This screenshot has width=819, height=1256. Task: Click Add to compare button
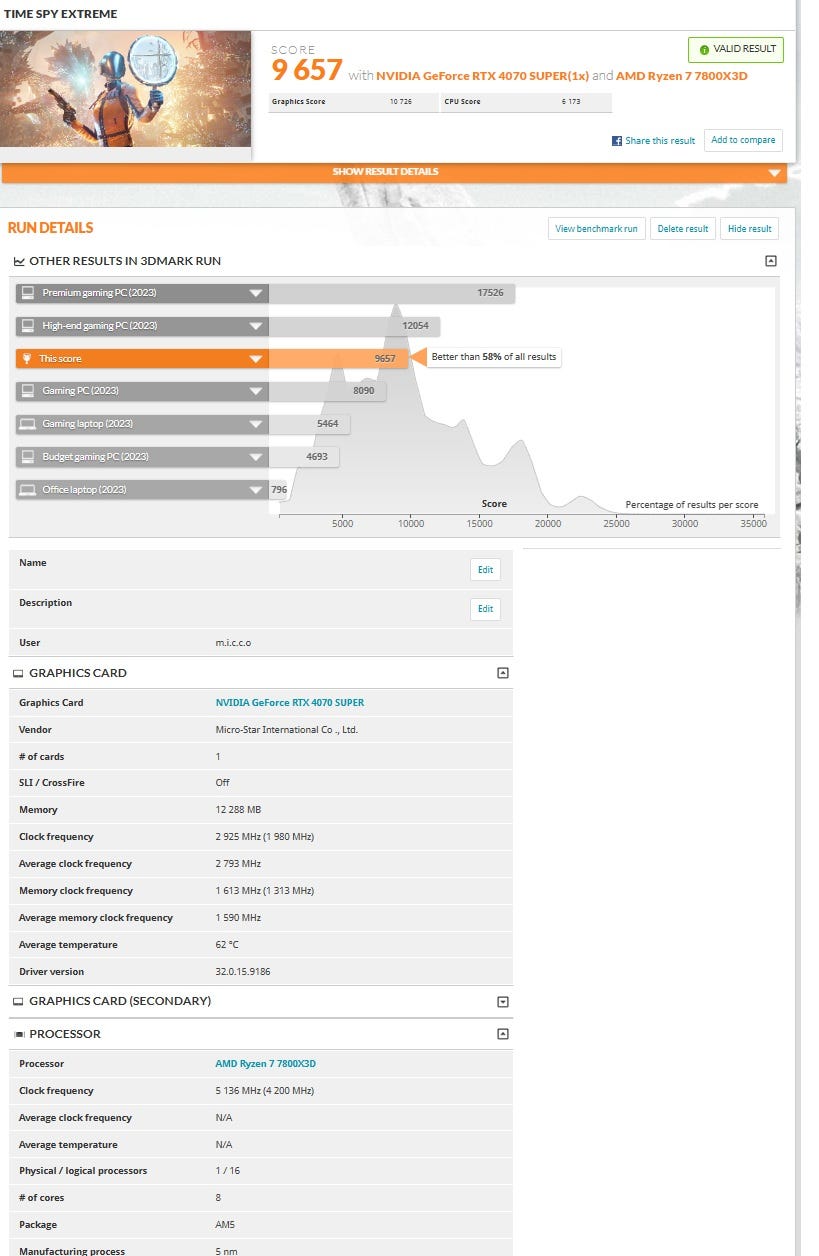pos(743,140)
